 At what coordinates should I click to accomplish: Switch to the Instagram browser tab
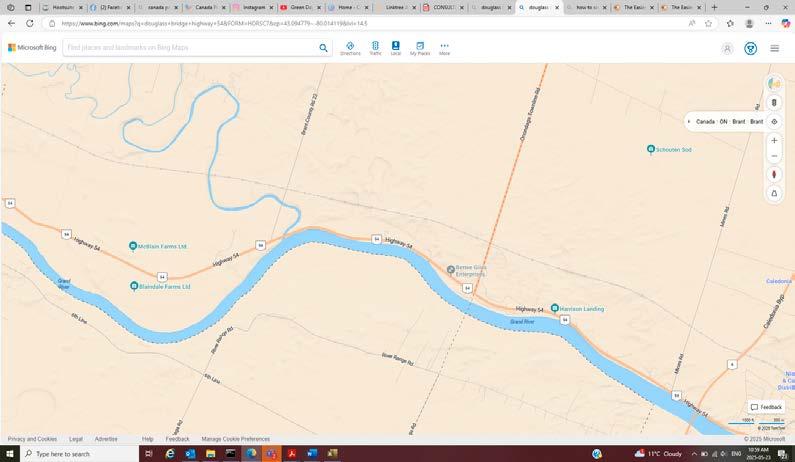point(254,8)
